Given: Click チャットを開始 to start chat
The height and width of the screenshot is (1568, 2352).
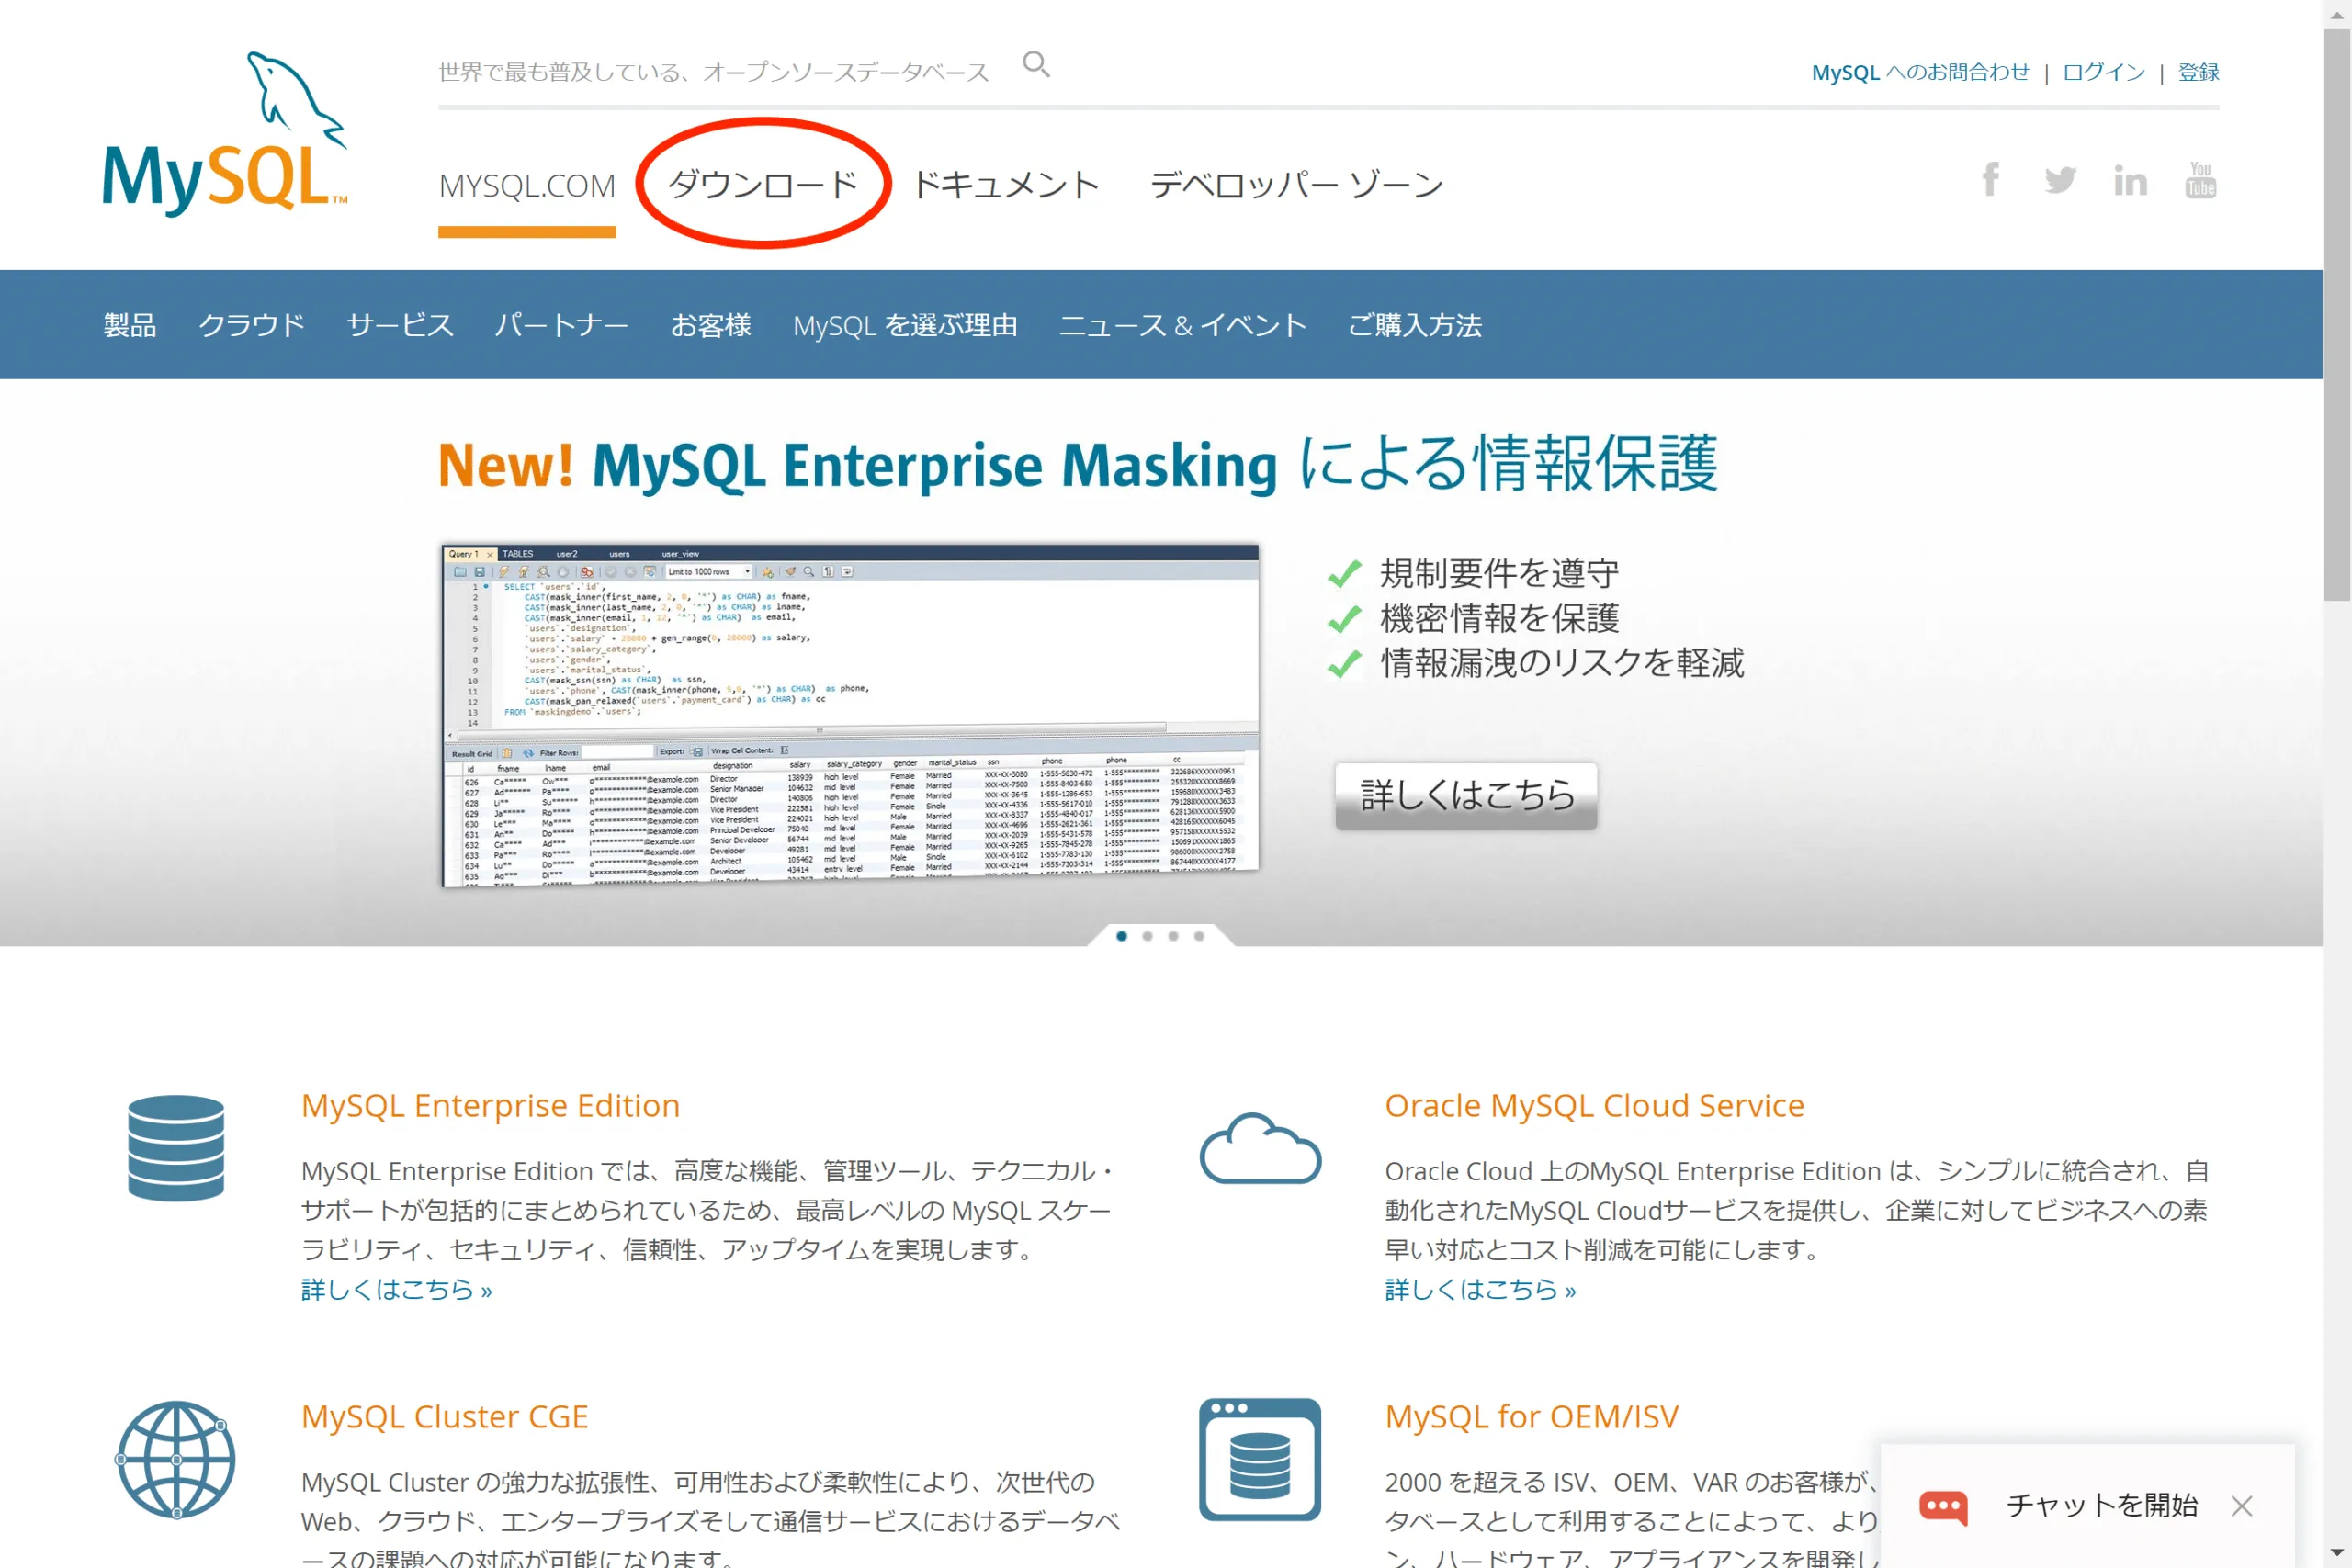Looking at the screenshot, I should click(x=2102, y=1506).
